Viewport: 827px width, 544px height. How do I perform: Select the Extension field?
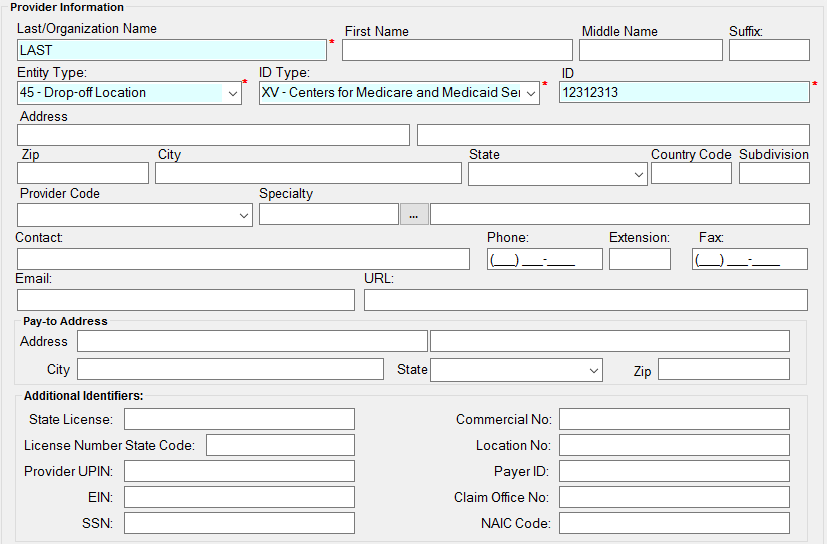point(640,259)
